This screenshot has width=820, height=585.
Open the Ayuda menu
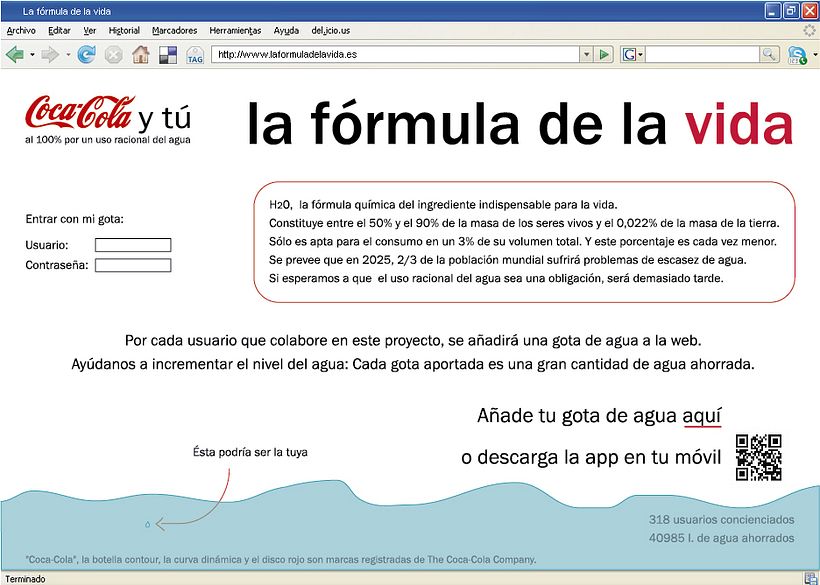(x=286, y=30)
